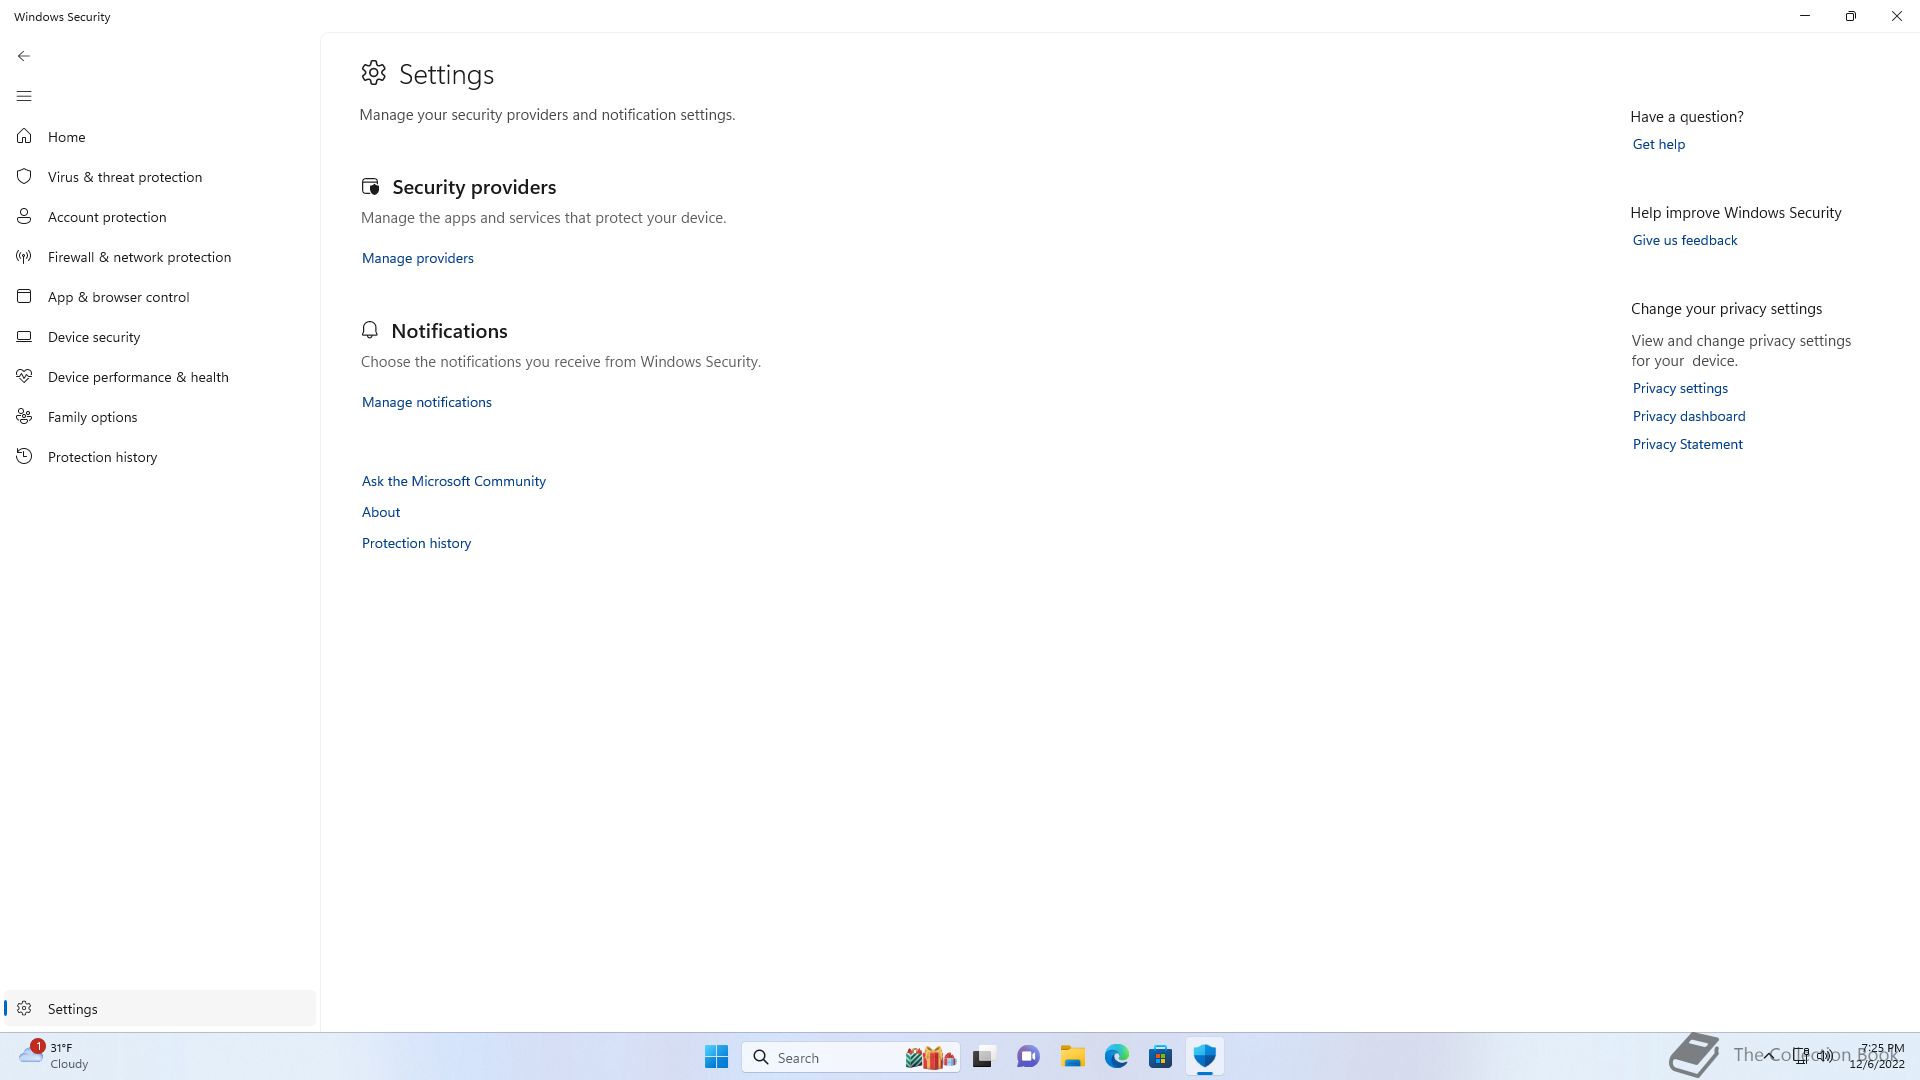Click the Virus & threat protection shield icon
Image resolution: width=1920 pixels, height=1080 pixels.
[x=24, y=176]
